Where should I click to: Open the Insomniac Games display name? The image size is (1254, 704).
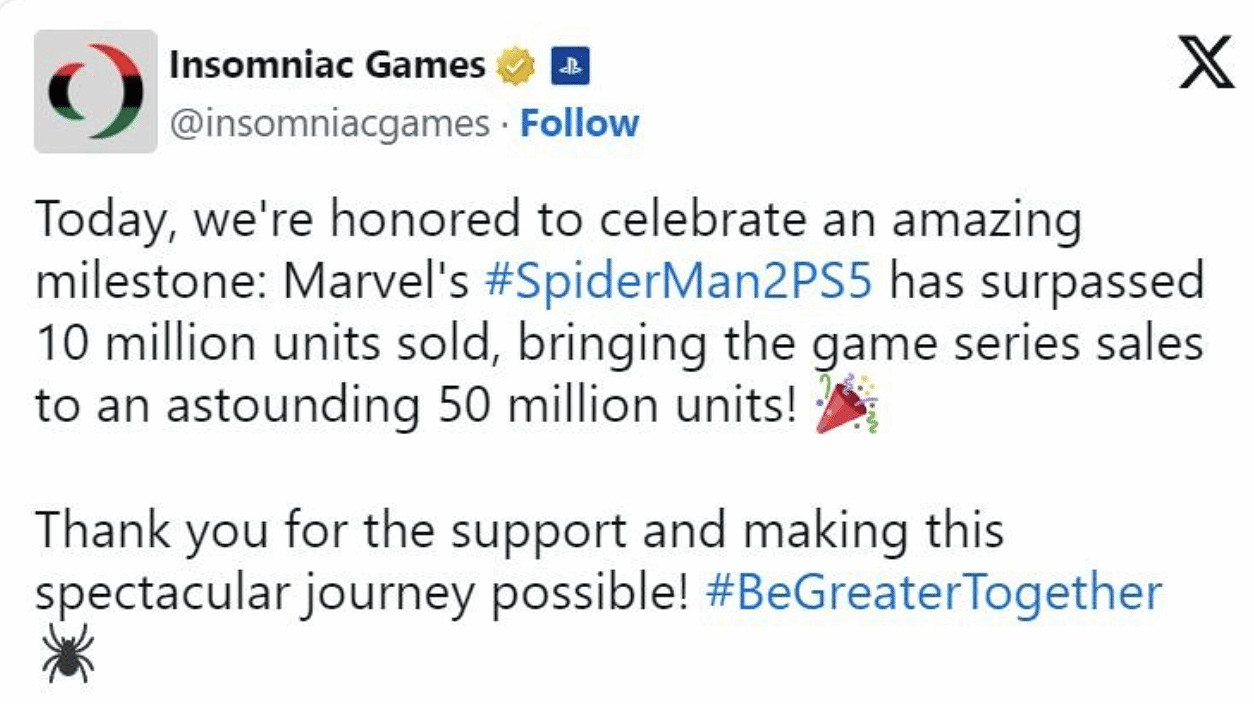[327, 66]
